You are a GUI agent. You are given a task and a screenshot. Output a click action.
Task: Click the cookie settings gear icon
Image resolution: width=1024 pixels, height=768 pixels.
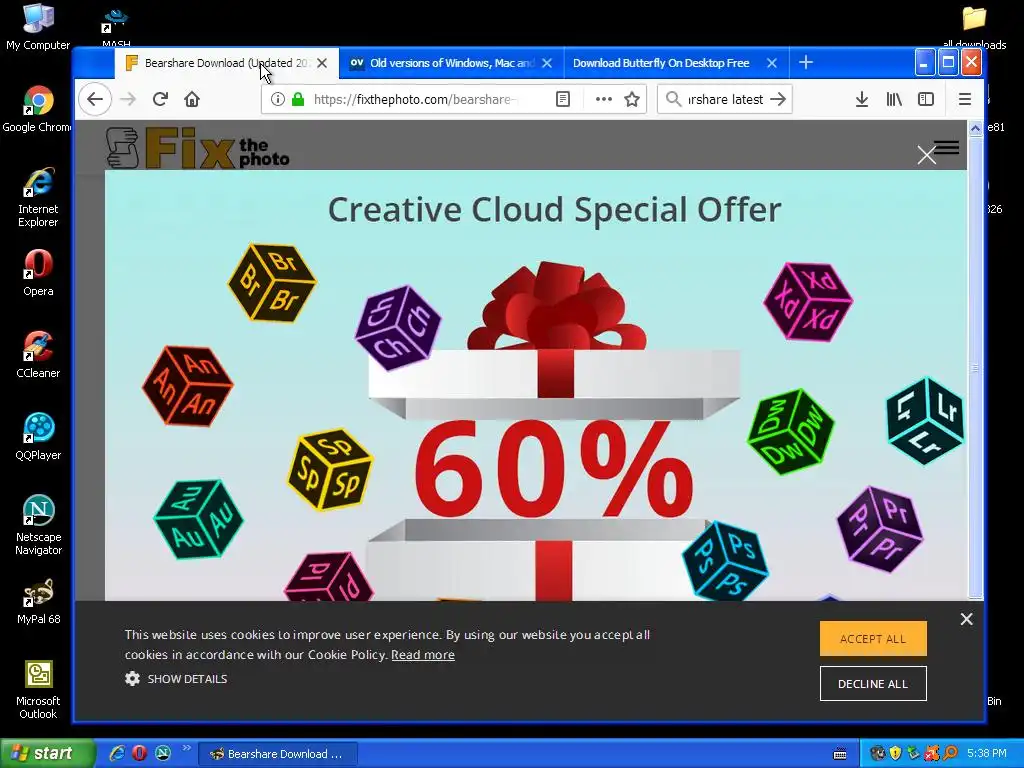(133, 679)
